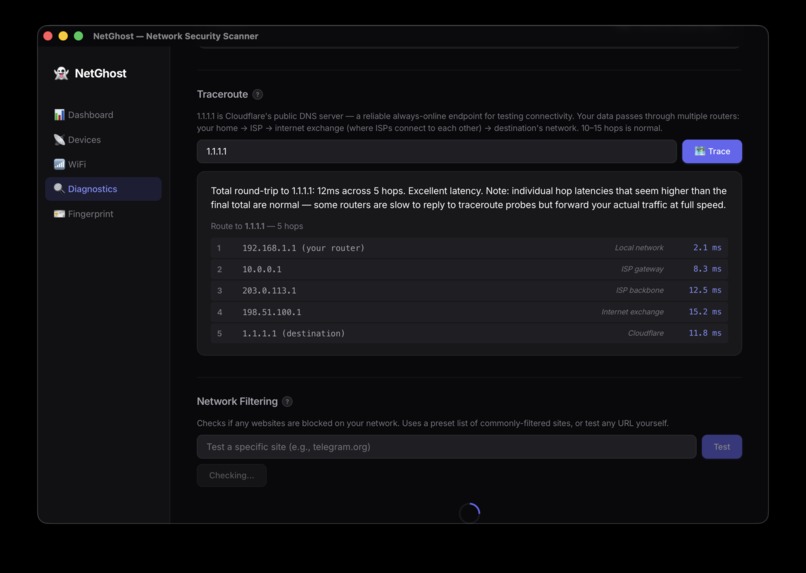The height and width of the screenshot is (573, 806).
Task: Click the NetGhost ghost logo icon
Action: point(61,73)
